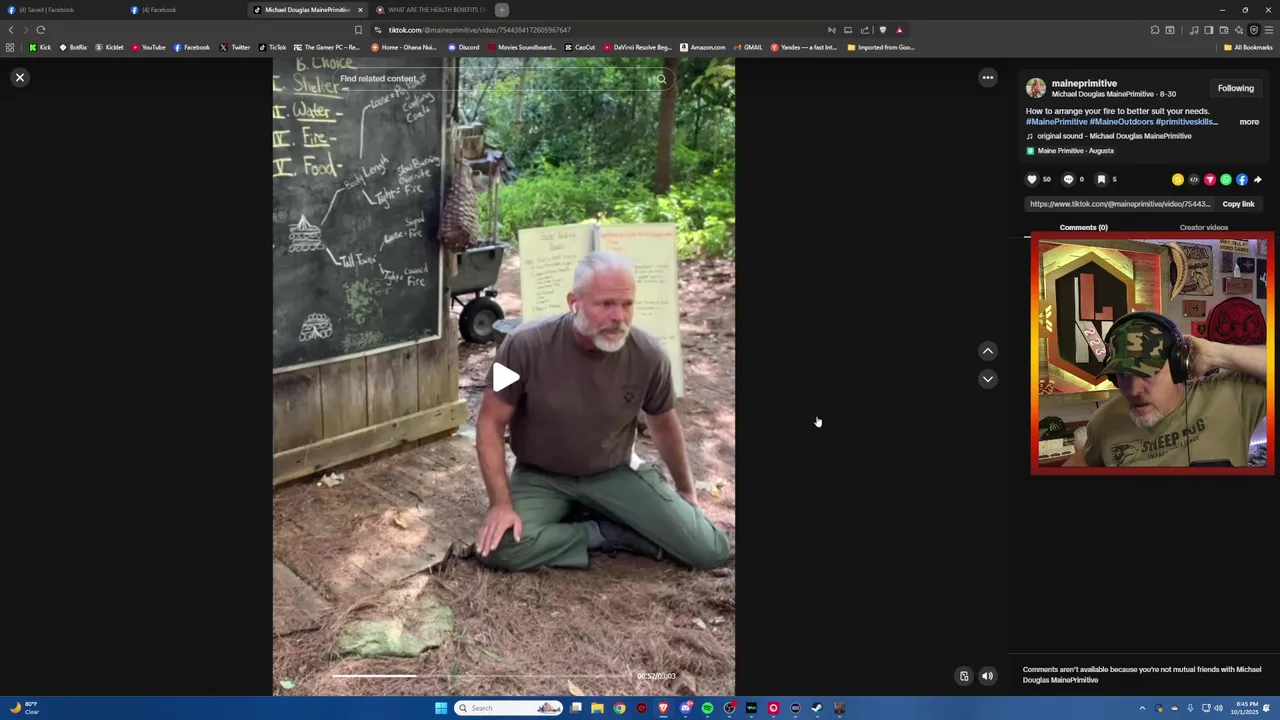Viewport: 1280px width, 720px height.
Task: Click the Copy link button
Action: point(1238,204)
